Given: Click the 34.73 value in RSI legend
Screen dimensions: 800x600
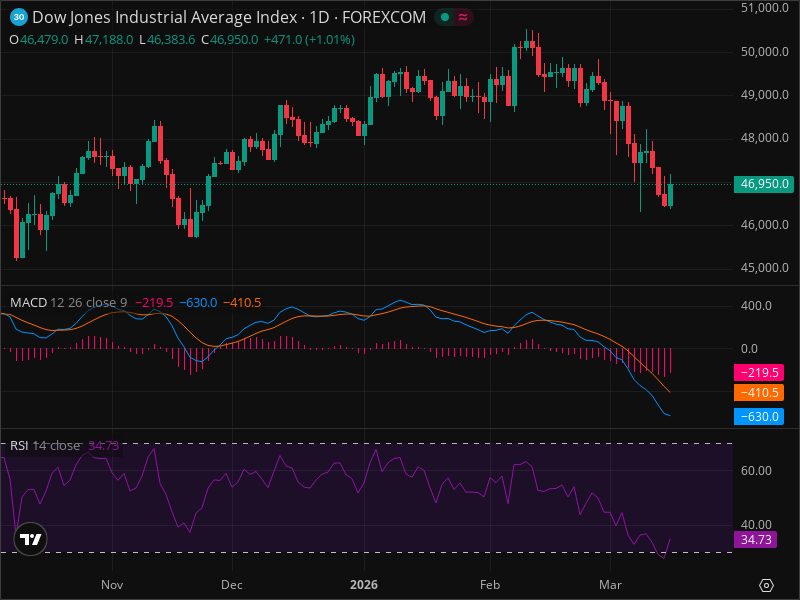Looking at the screenshot, I should tap(104, 445).
